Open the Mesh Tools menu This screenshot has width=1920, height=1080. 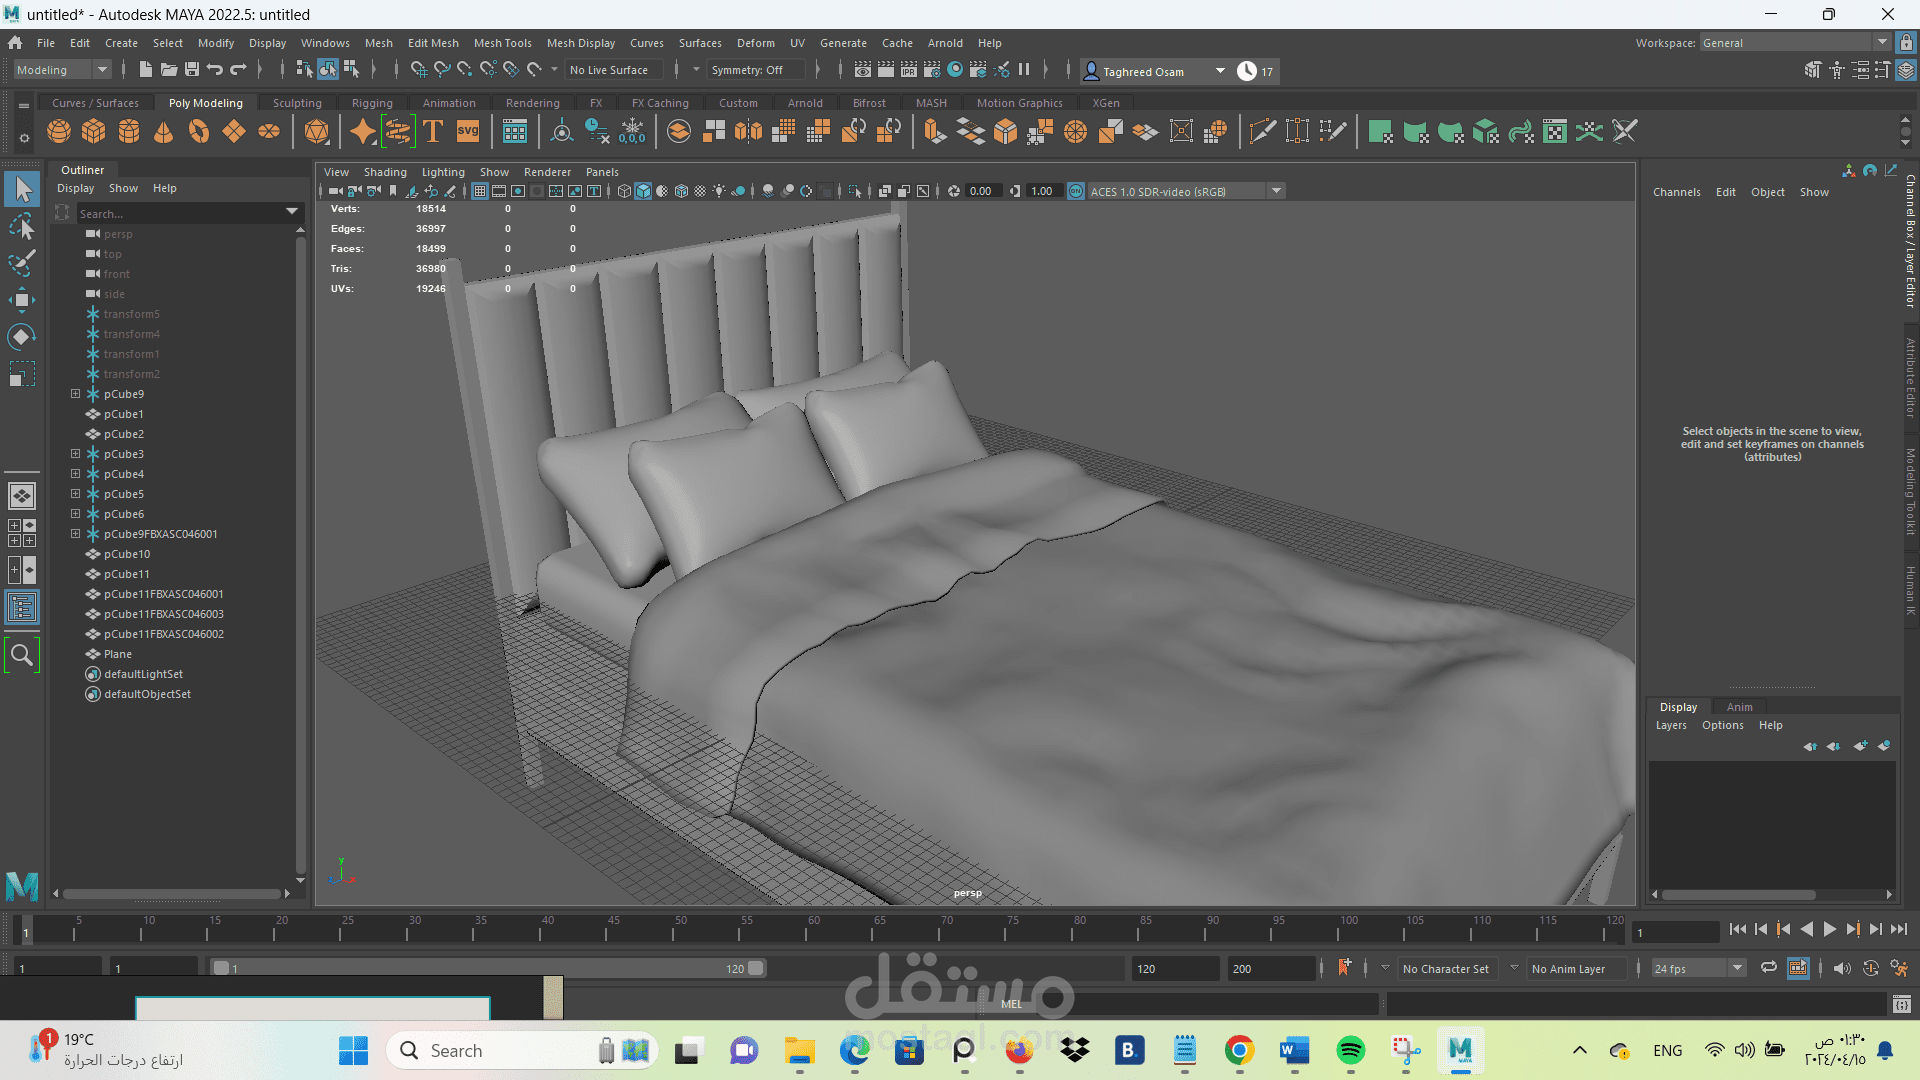pyautogui.click(x=502, y=43)
